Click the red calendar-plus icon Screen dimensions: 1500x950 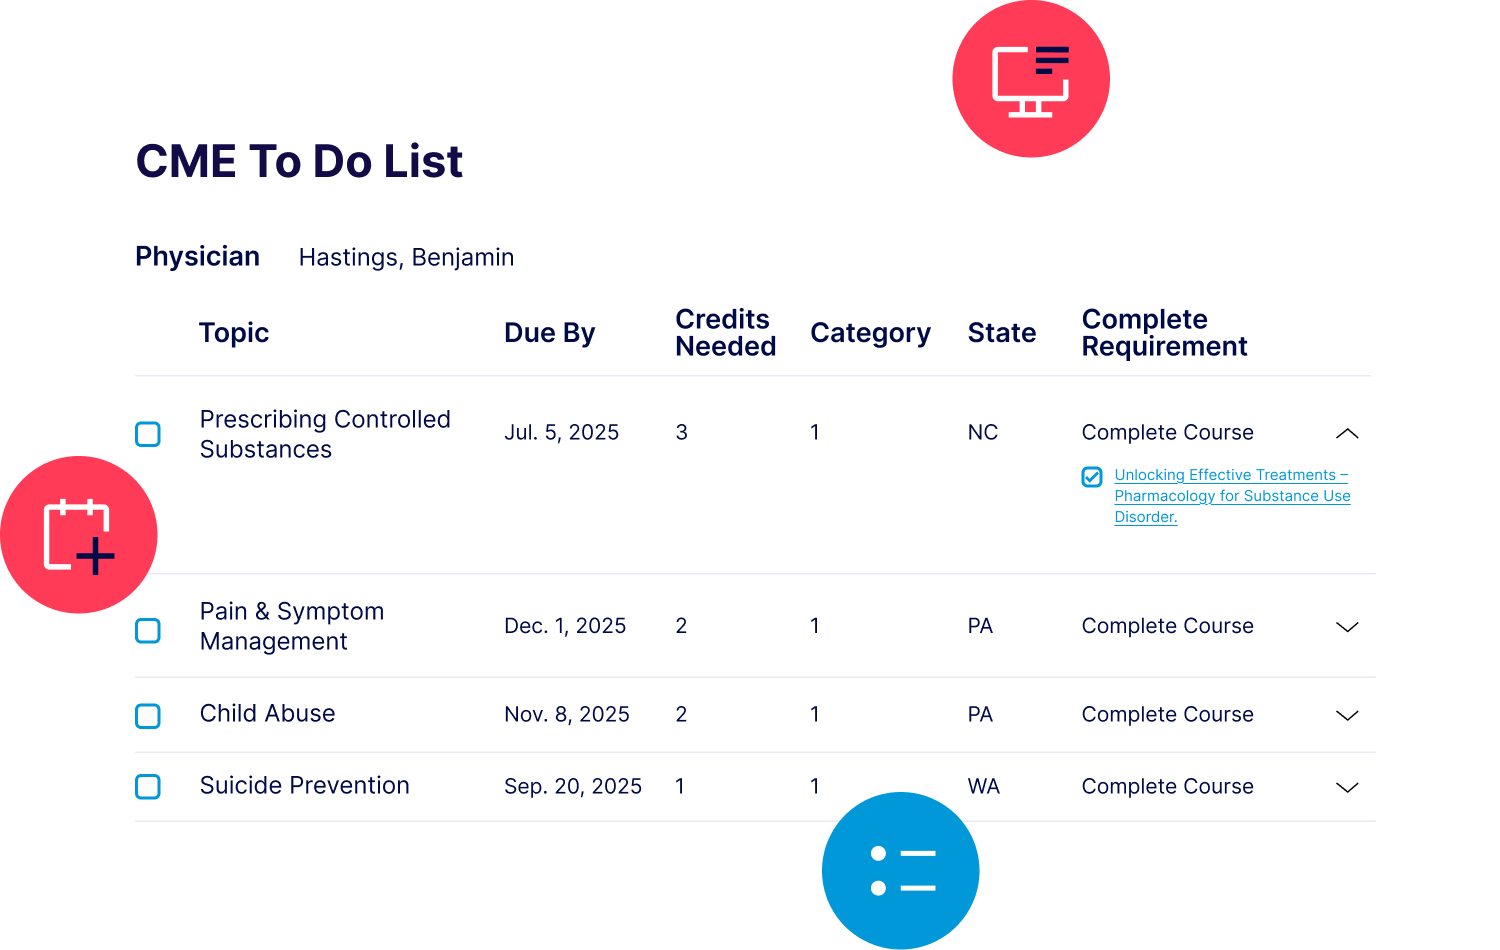coord(79,535)
